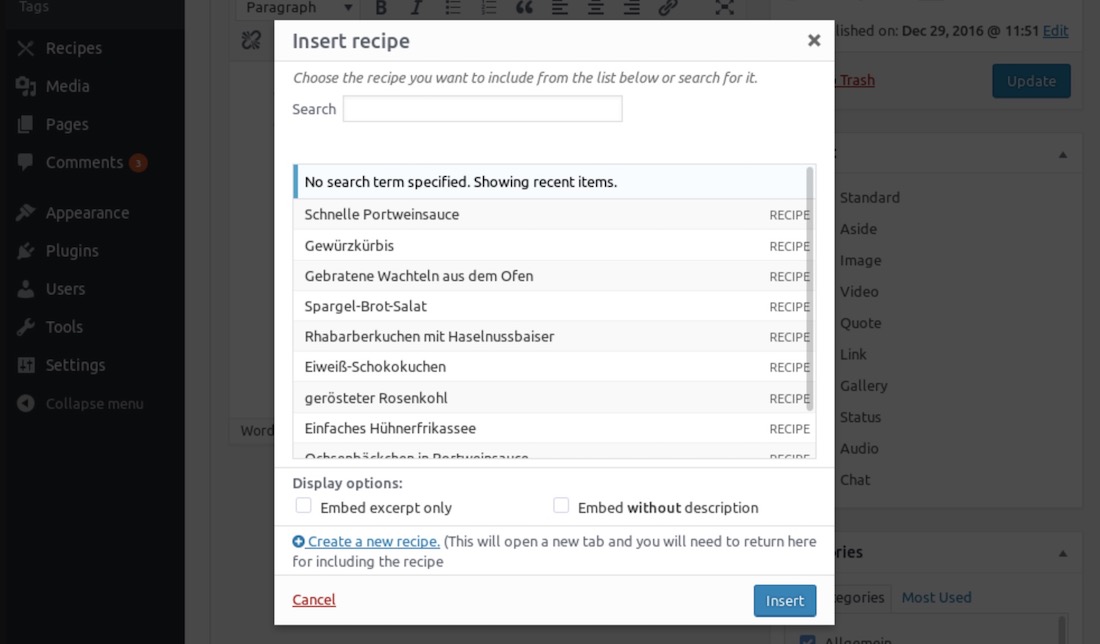Click the Tools wrench icon
The image size is (1100, 644).
[26, 326]
